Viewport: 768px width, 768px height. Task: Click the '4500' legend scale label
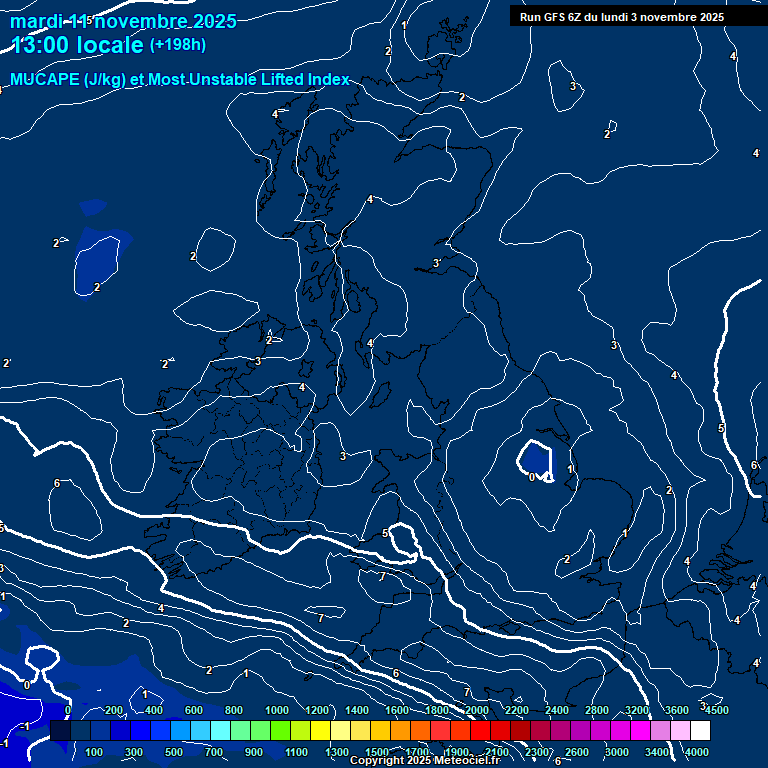point(716,710)
